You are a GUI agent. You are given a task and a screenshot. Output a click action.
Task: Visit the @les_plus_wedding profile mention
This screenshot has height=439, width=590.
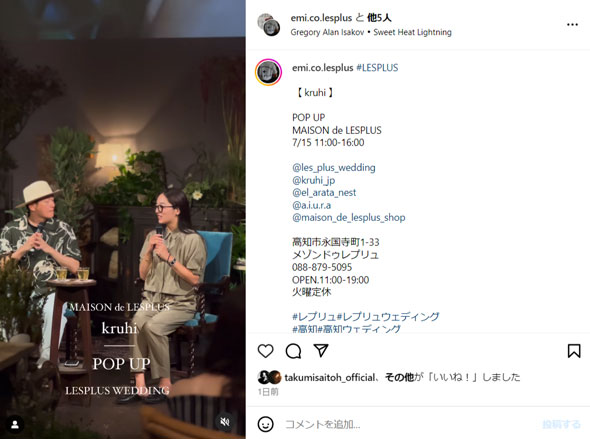click(x=334, y=167)
